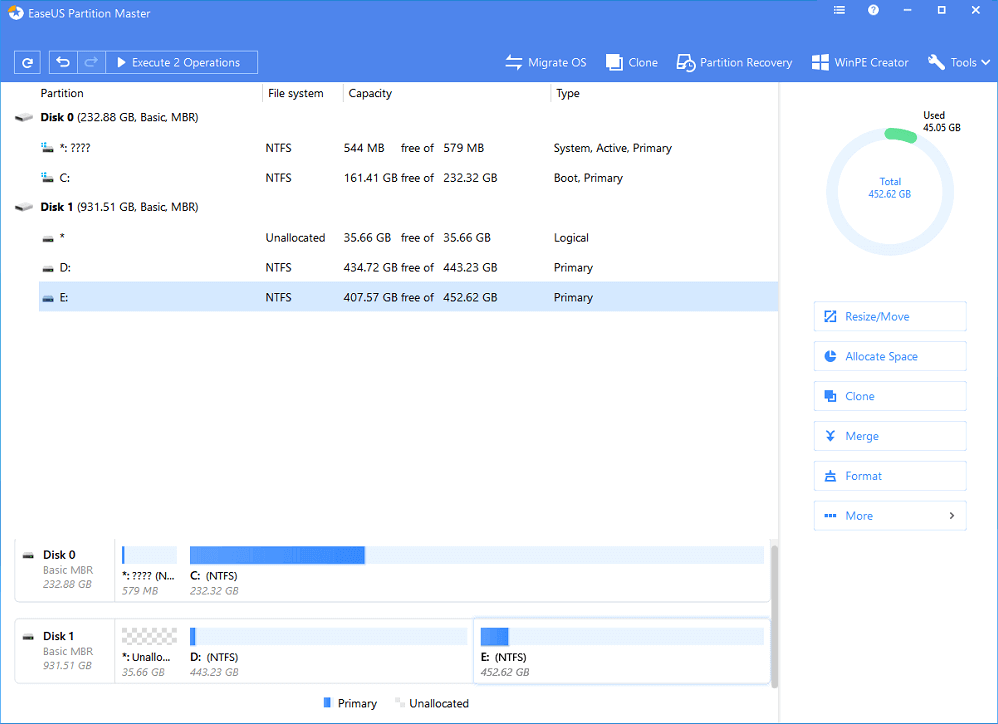Open the hamburger menu in title bar
This screenshot has height=724, width=998.
pos(839,10)
